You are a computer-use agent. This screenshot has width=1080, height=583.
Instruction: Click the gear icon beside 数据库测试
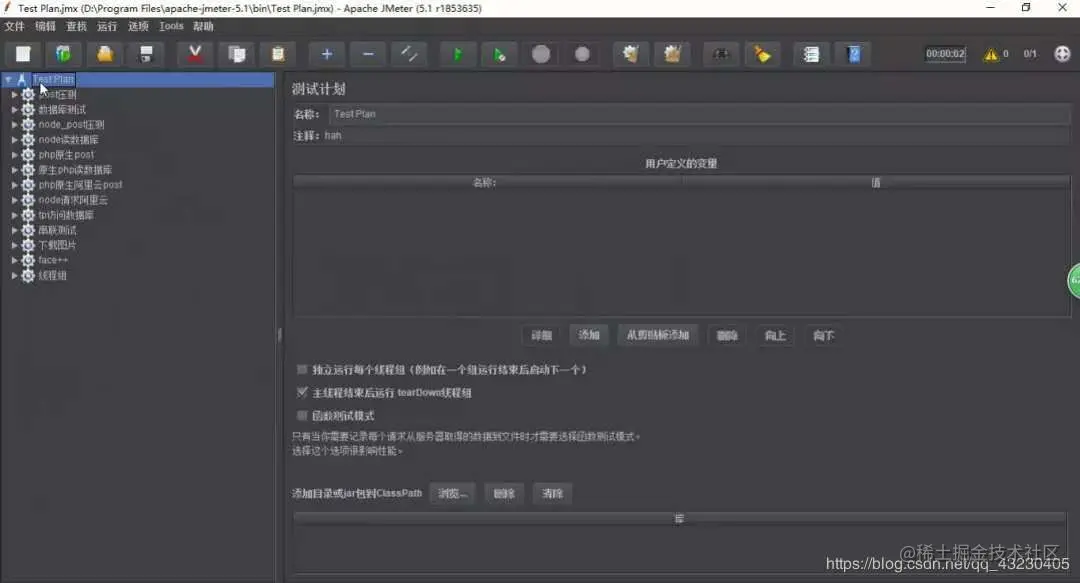[x=28, y=110]
